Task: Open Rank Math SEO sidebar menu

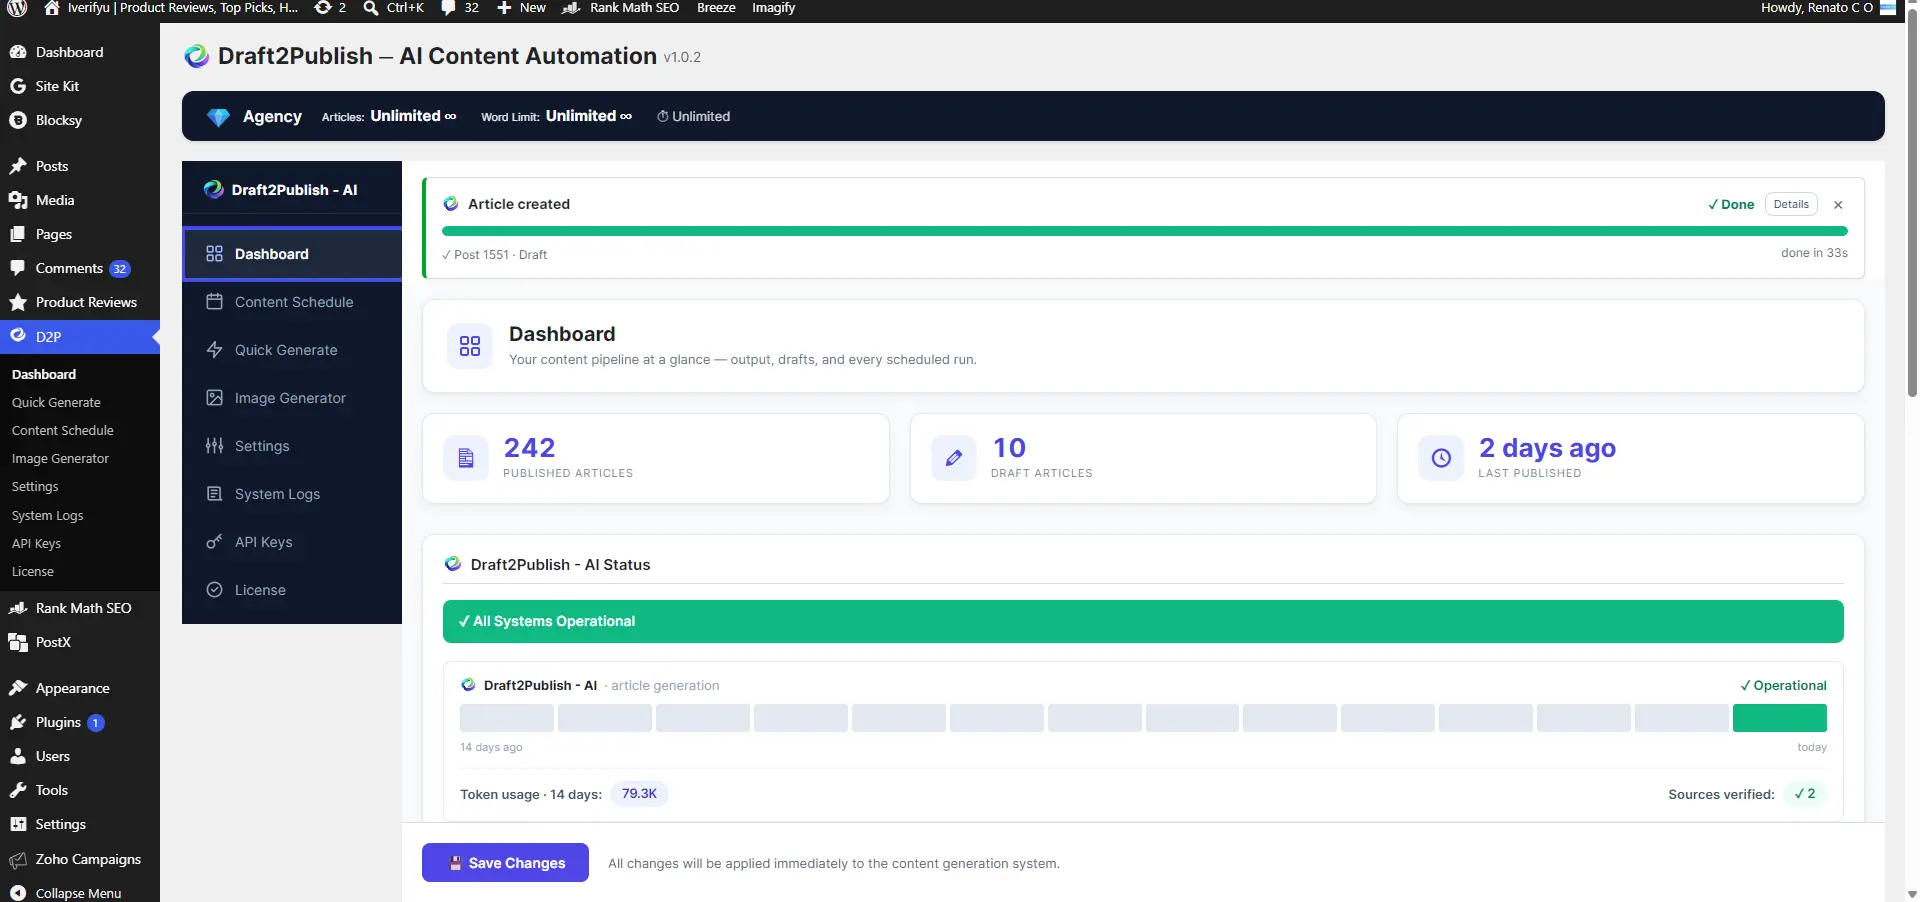Action: (x=80, y=608)
